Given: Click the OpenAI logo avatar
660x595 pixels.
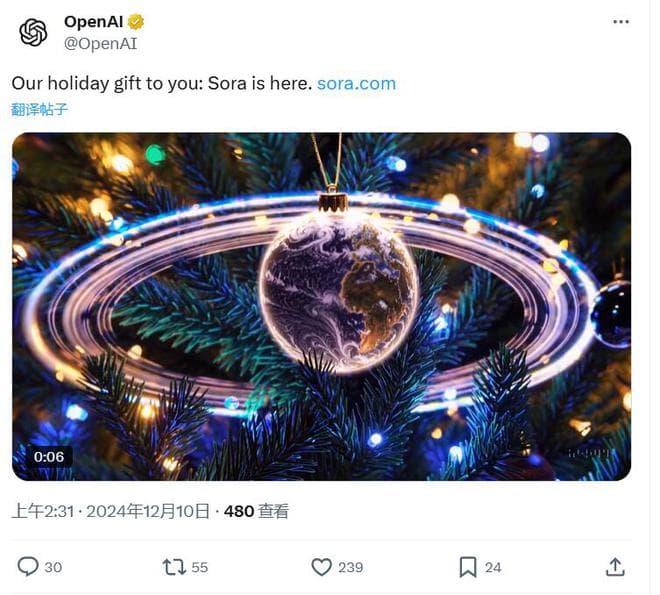Looking at the screenshot, I should point(33,32).
